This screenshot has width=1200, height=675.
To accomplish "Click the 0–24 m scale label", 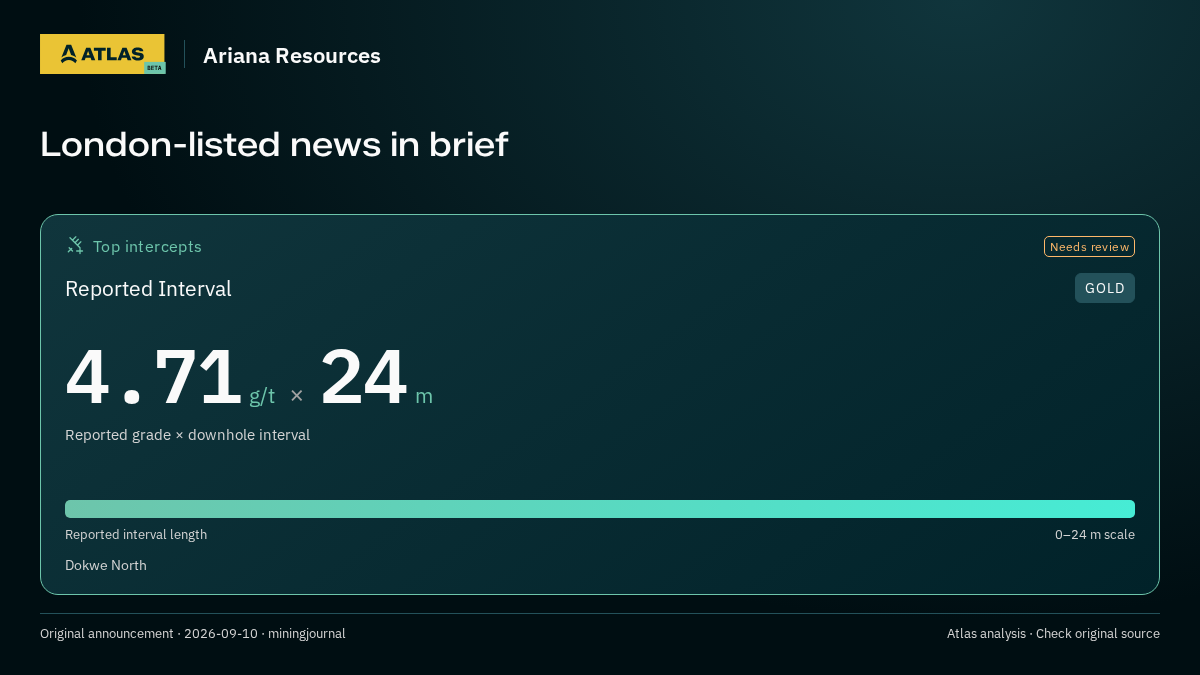I will pyautogui.click(x=1095, y=535).
